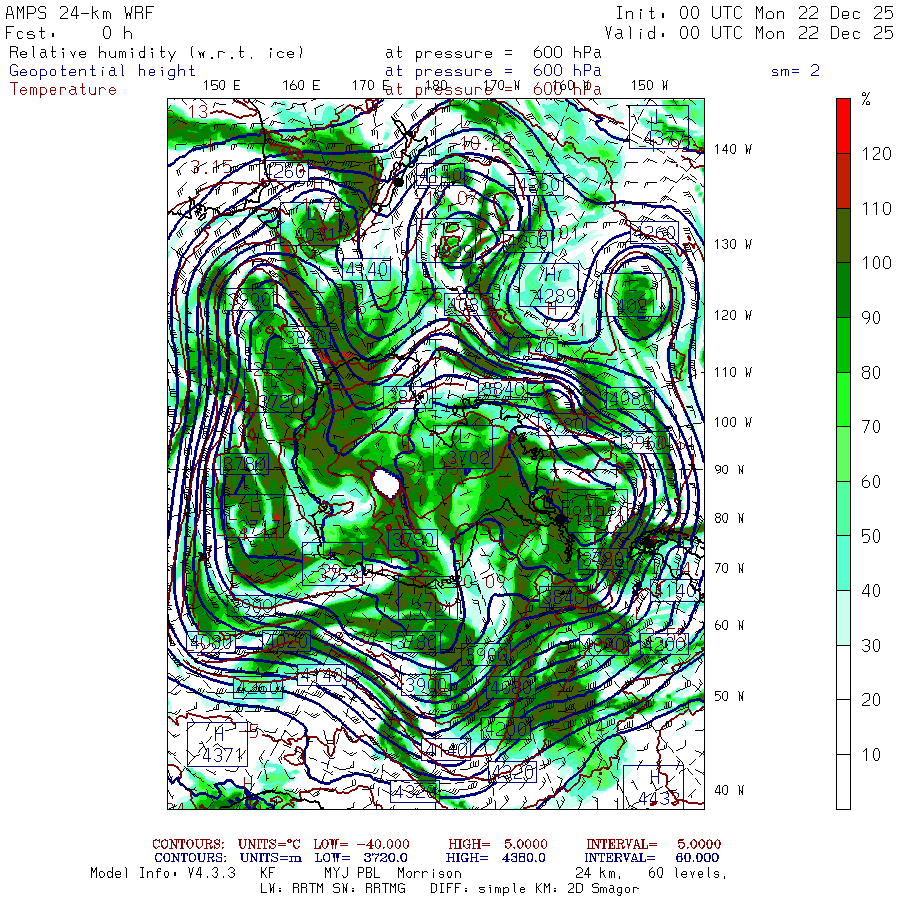This screenshot has height=900, width=900.
Task: Click the "130 W" label right of map
Action: [733, 244]
